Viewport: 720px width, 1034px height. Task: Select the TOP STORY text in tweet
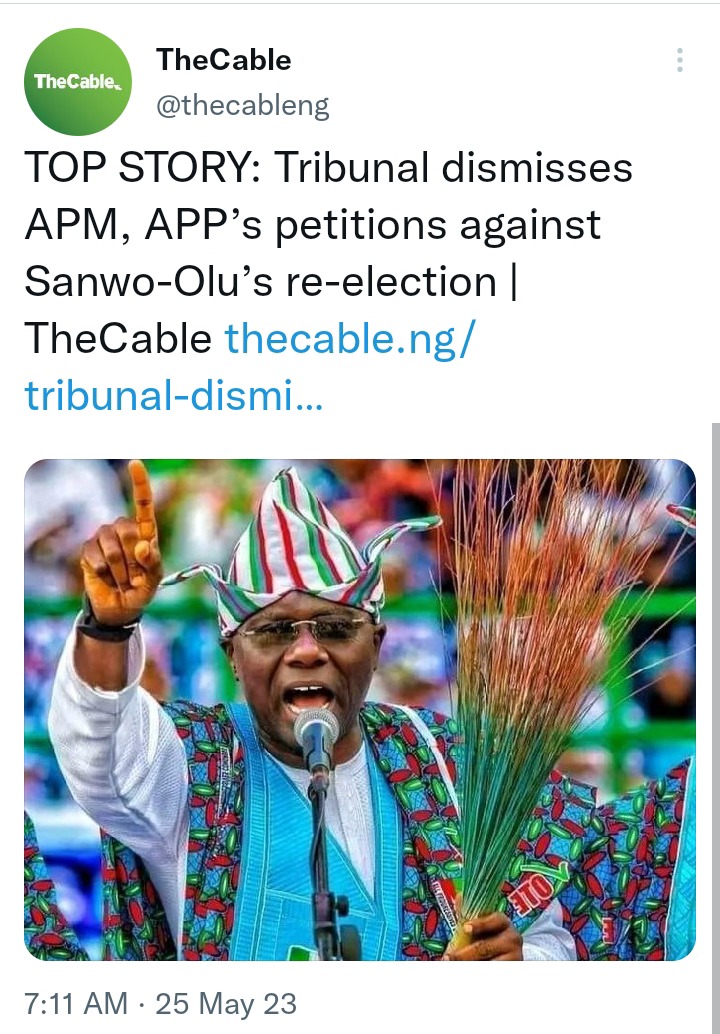pos(143,167)
